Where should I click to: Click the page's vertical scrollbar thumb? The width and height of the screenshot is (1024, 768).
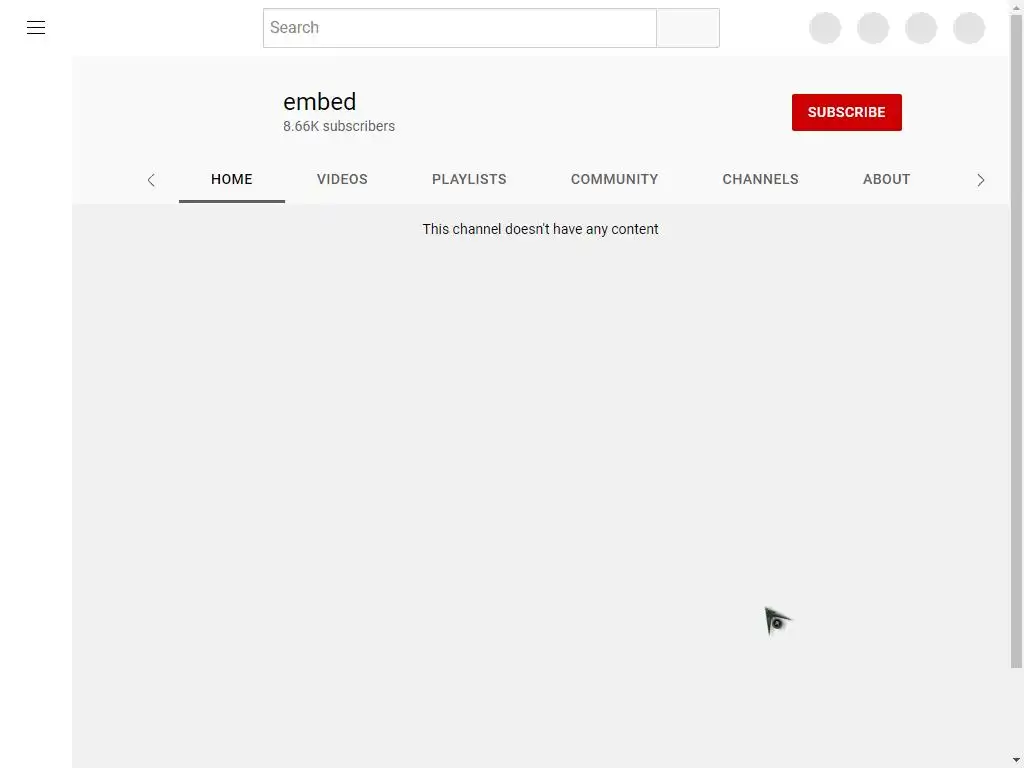(1016, 341)
